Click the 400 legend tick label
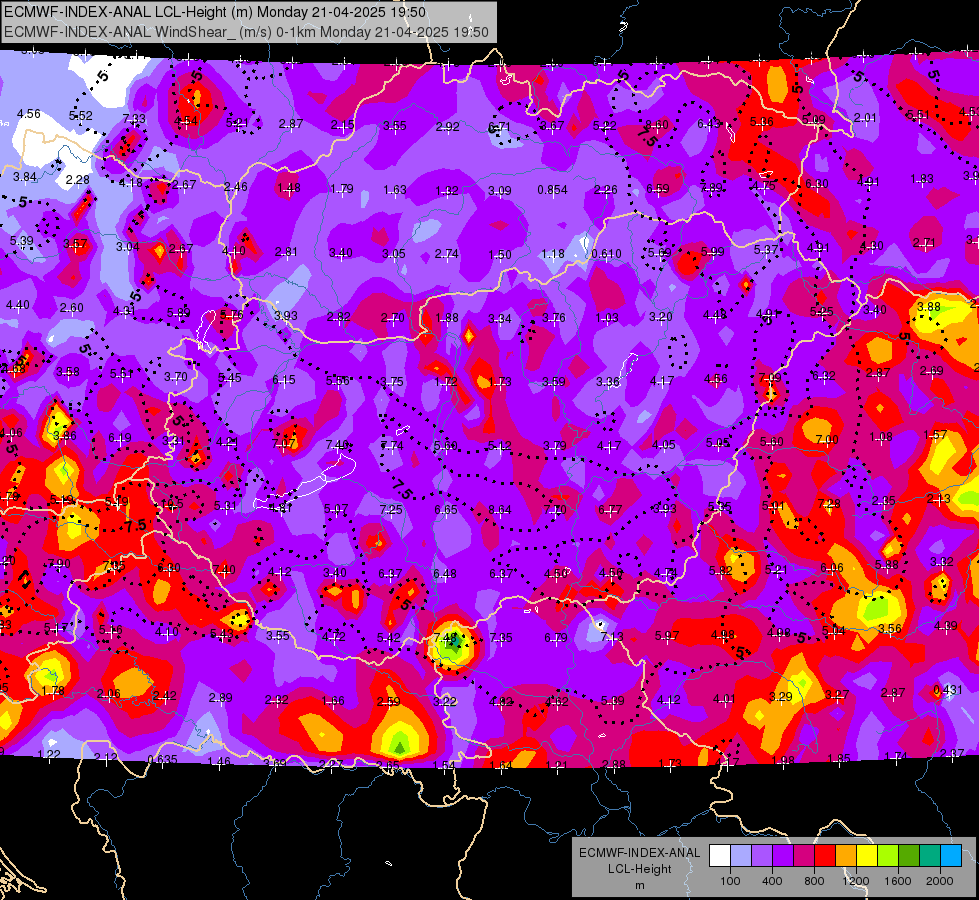The height and width of the screenshot is (900, 979). pyautogui.click(x=772, y=881)
